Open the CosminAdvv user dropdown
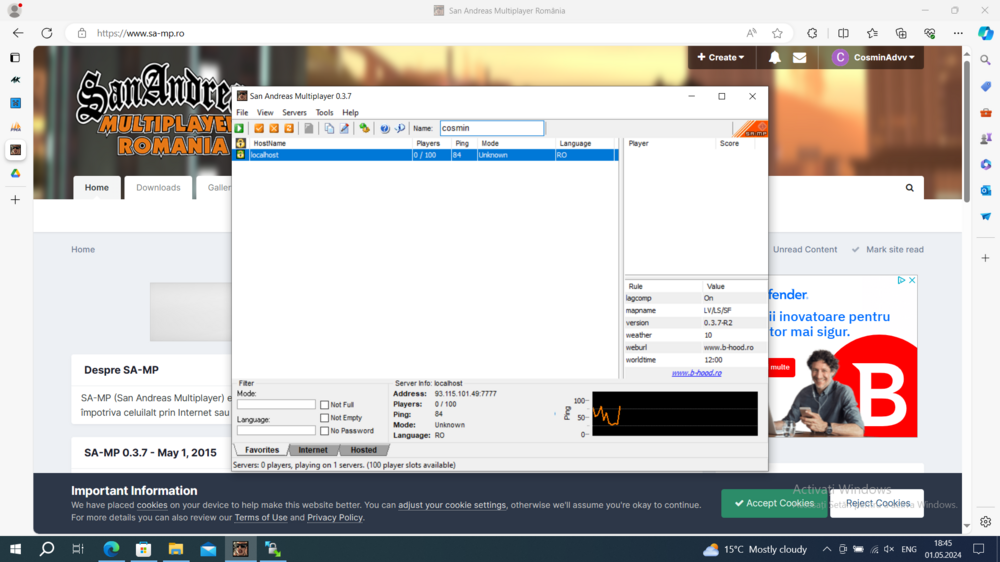This screenshot has width=1000, height=562. (873, 57)
